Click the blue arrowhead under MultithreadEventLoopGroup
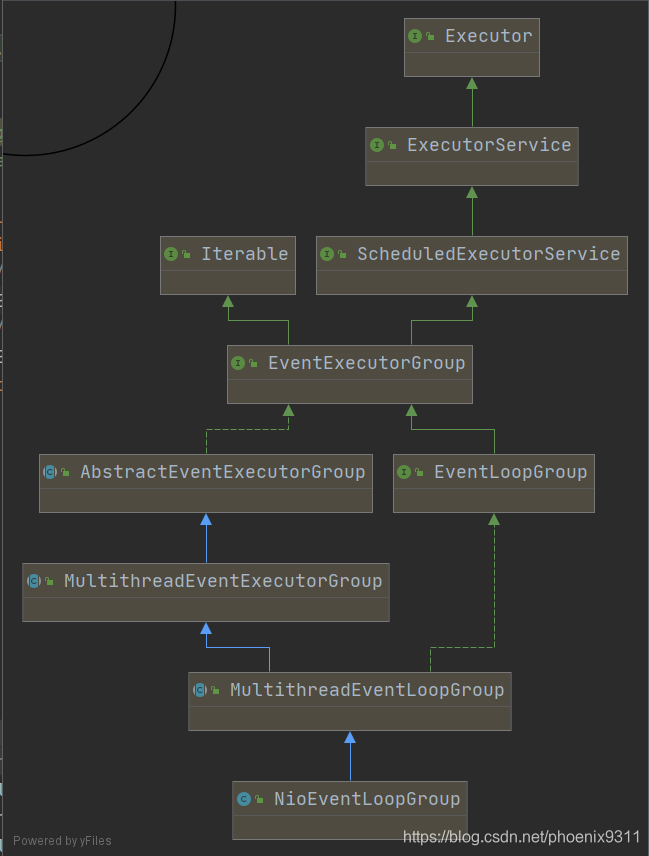Viewport: 649px width, 856px height. tap(350, 738)
